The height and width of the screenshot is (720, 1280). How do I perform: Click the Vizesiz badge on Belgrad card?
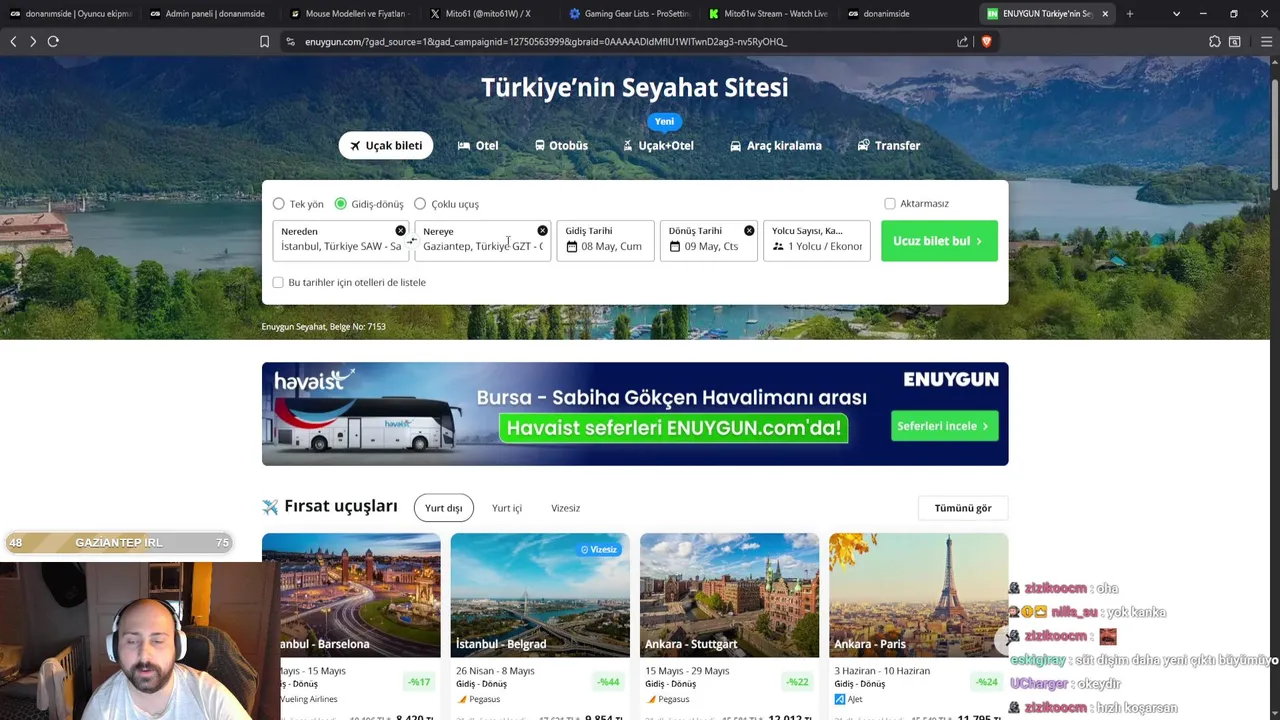(x=599, y=549)
